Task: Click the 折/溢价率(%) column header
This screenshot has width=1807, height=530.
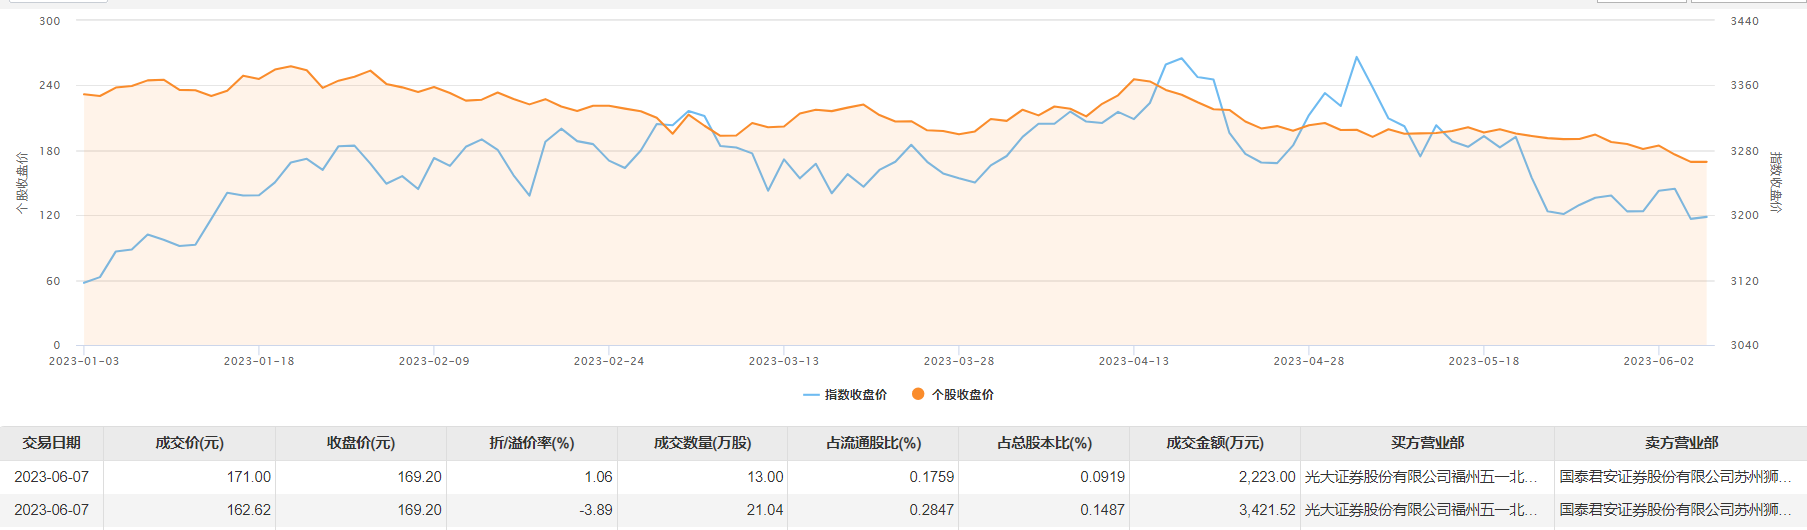Action: (x=532, y=443)
